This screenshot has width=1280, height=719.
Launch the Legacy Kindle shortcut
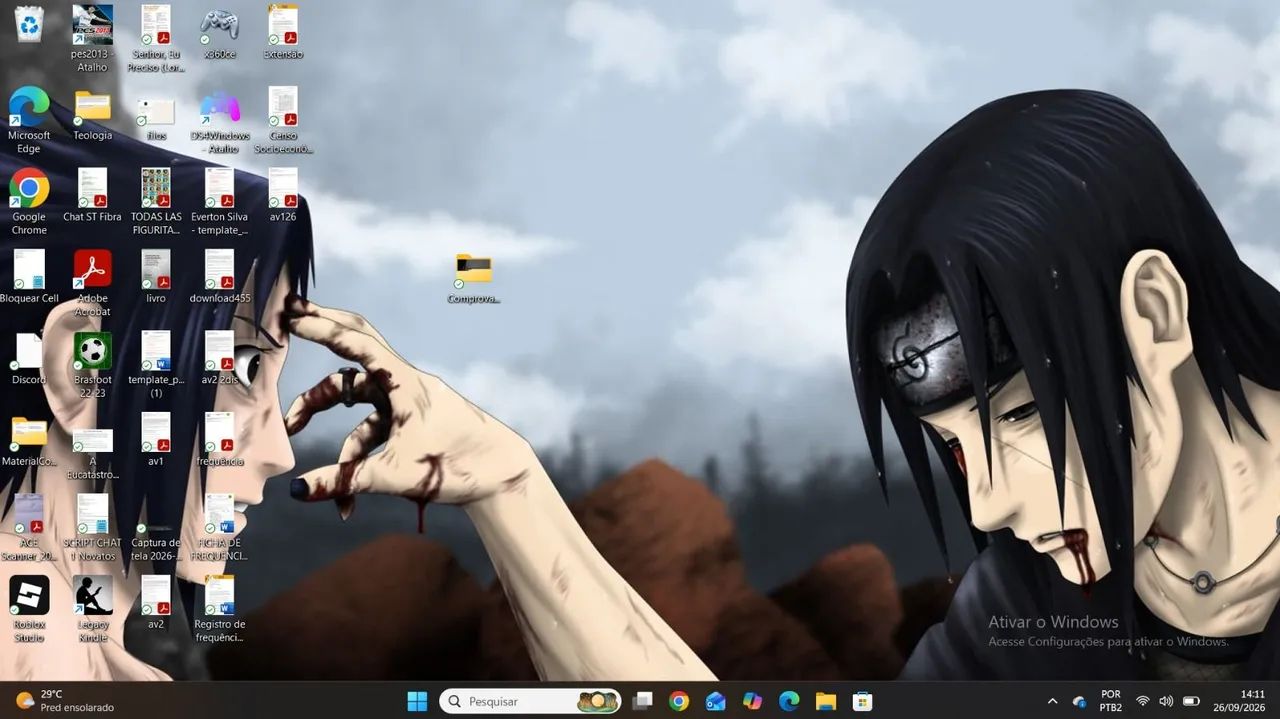(92, 609)
